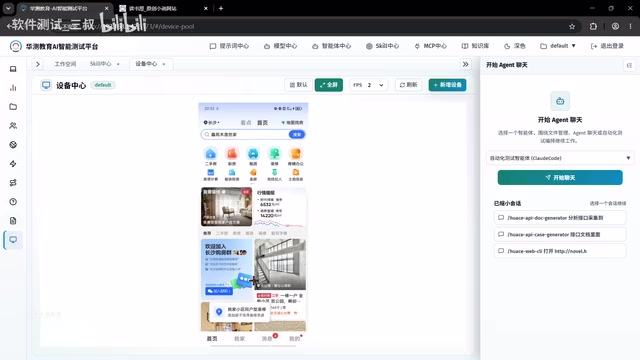Tap the green icon next to 商铺办公

[x=274, y=154]
